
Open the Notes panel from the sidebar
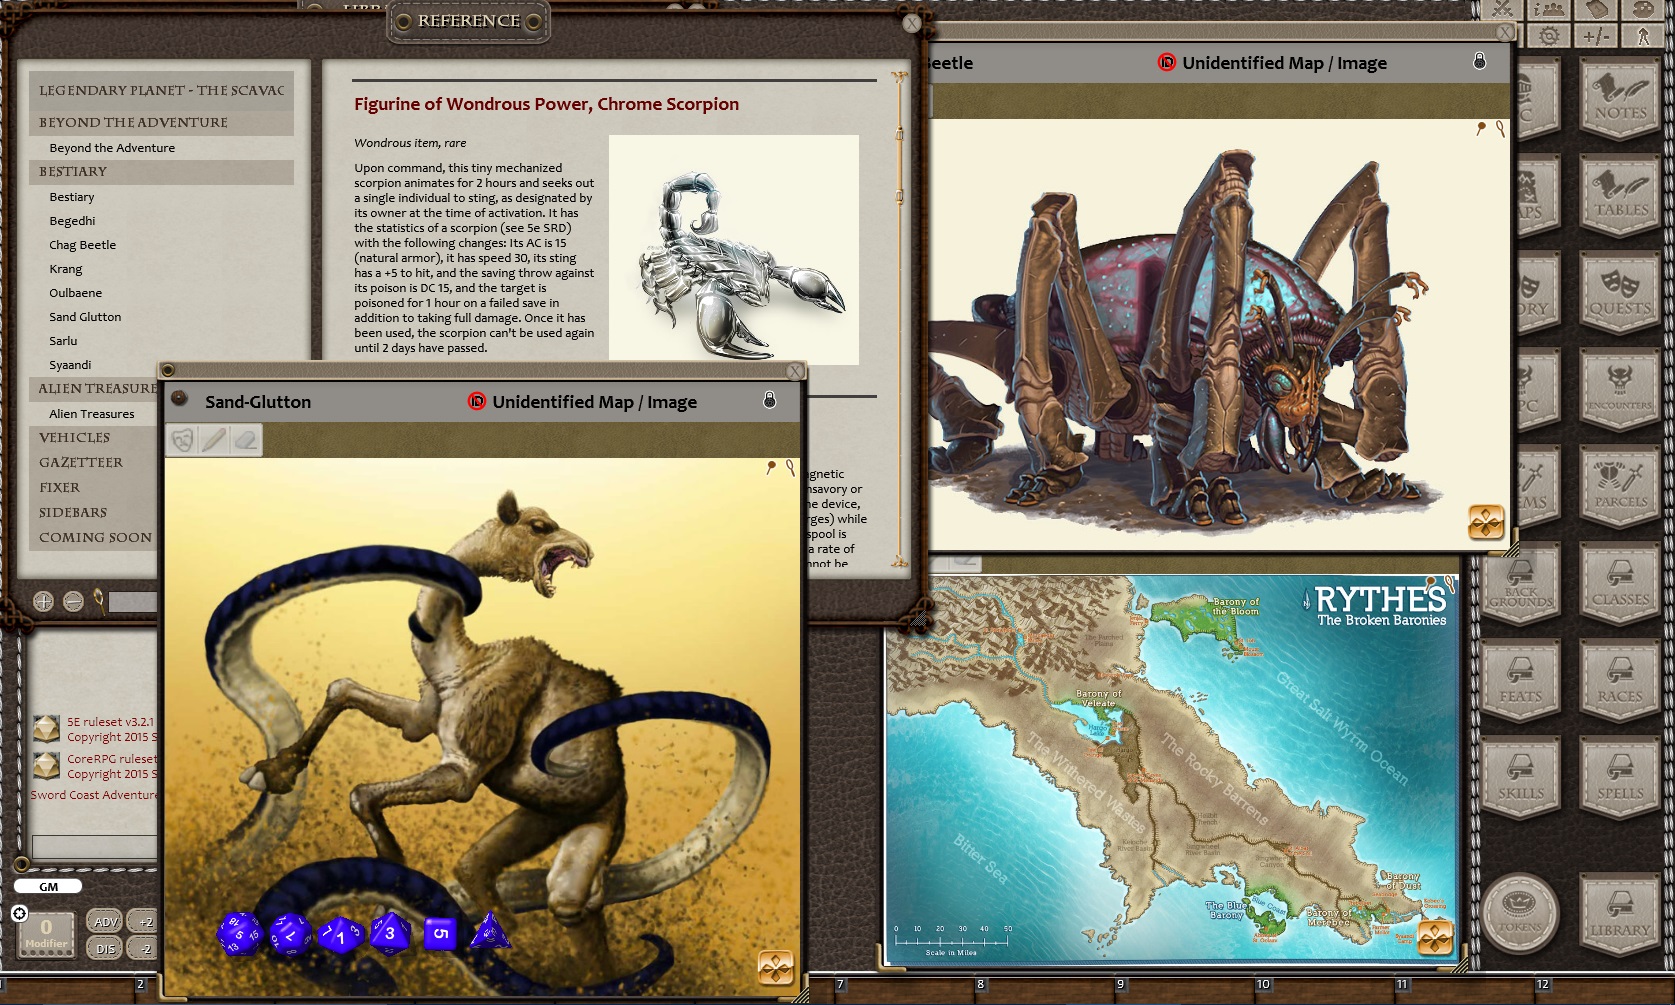[x=1620, y=100]
